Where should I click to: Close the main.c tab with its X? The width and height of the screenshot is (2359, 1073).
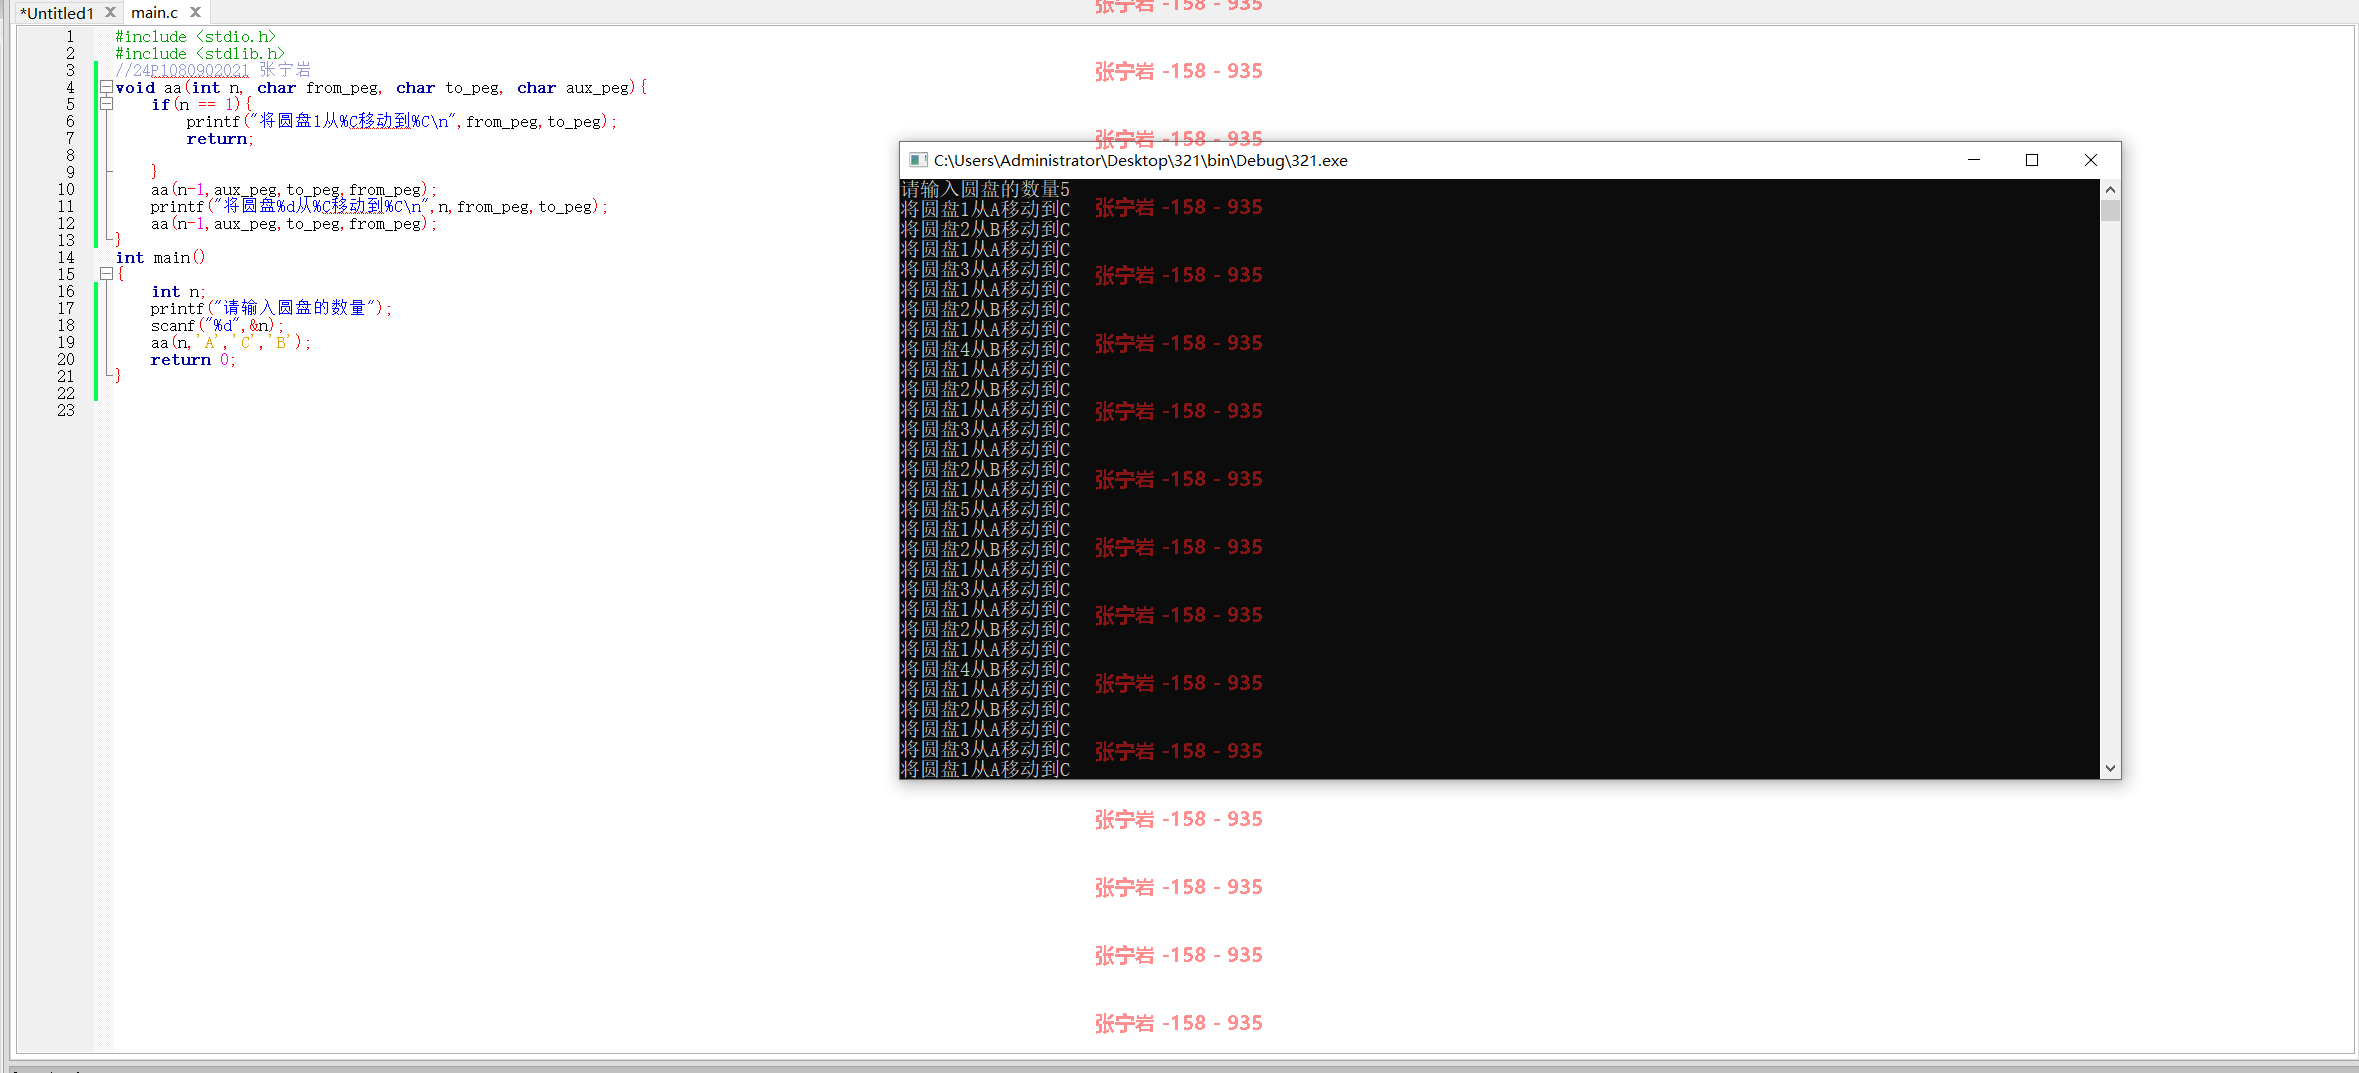(x=196, y=12)
